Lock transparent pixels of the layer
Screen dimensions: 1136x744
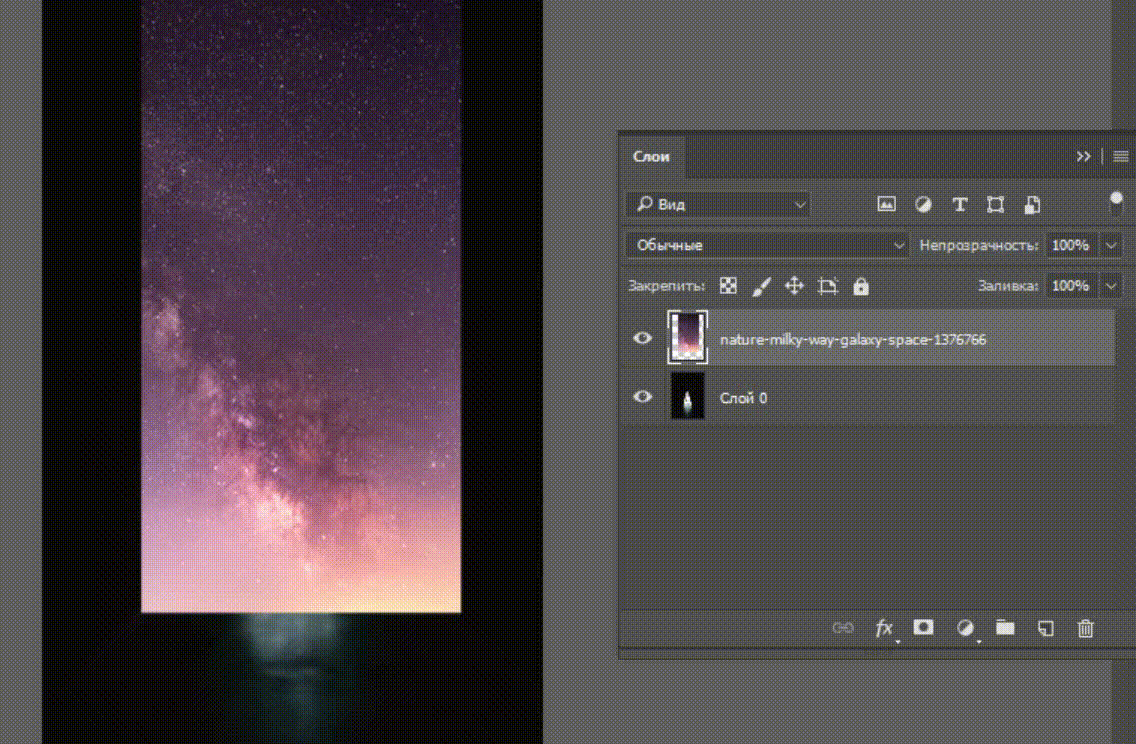[x=728, y=285]
